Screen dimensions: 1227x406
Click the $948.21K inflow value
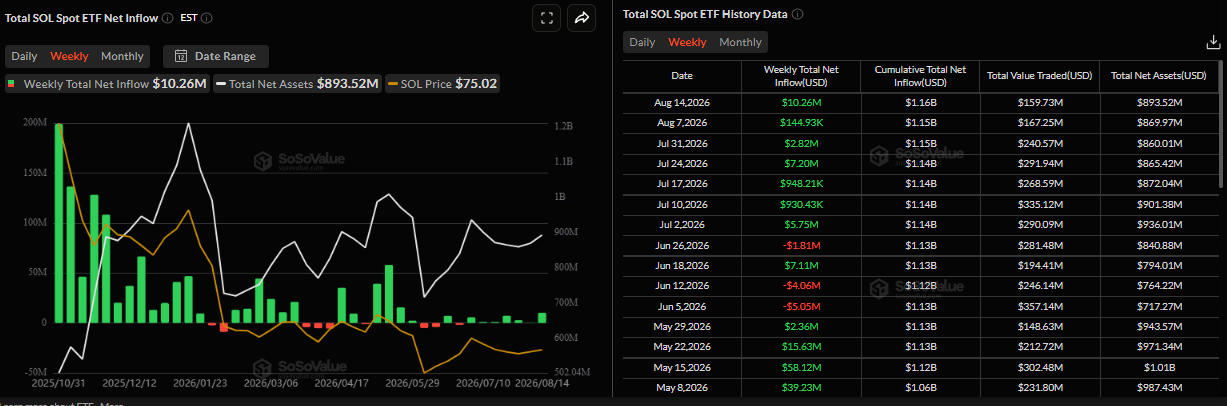(x=800, y=184)
